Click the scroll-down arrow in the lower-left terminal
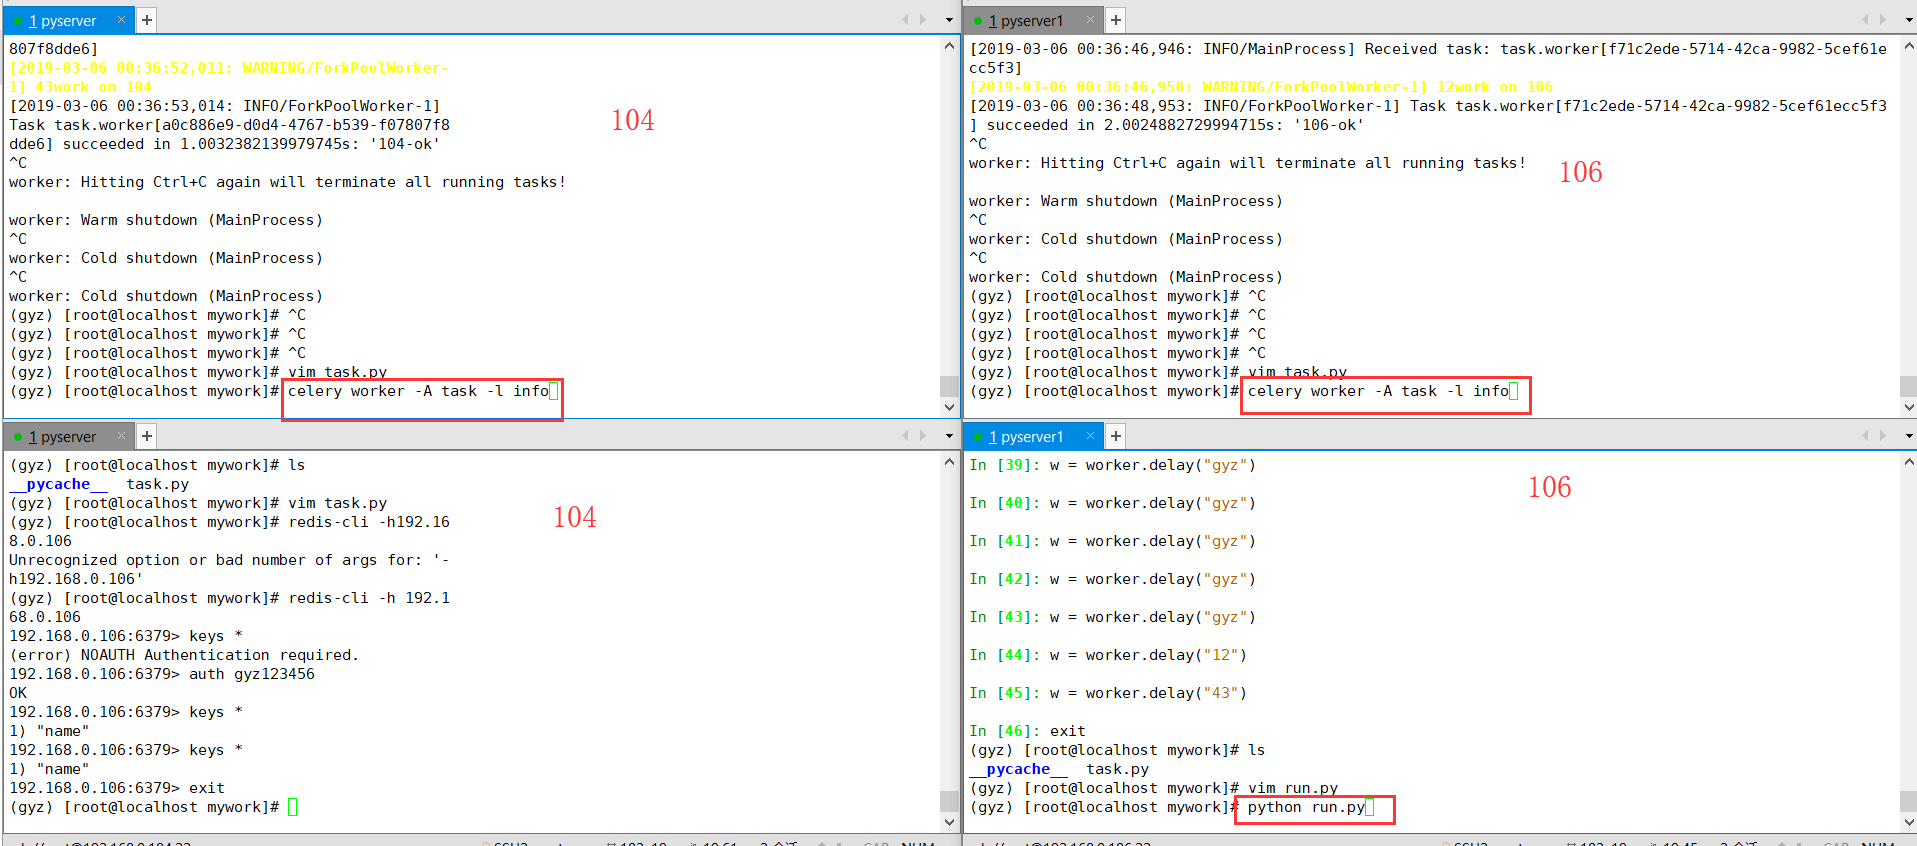 click(949, 822)
